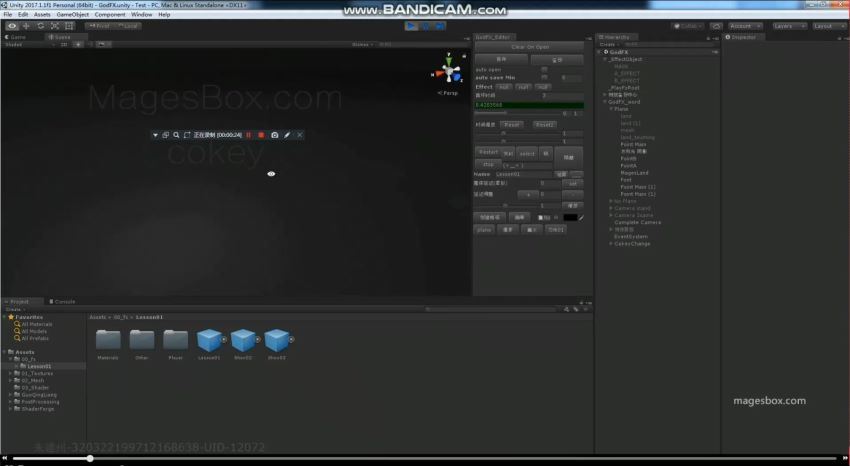
Task: Select the Lesson01 prefab cube icon
Action: click(209, 340)
